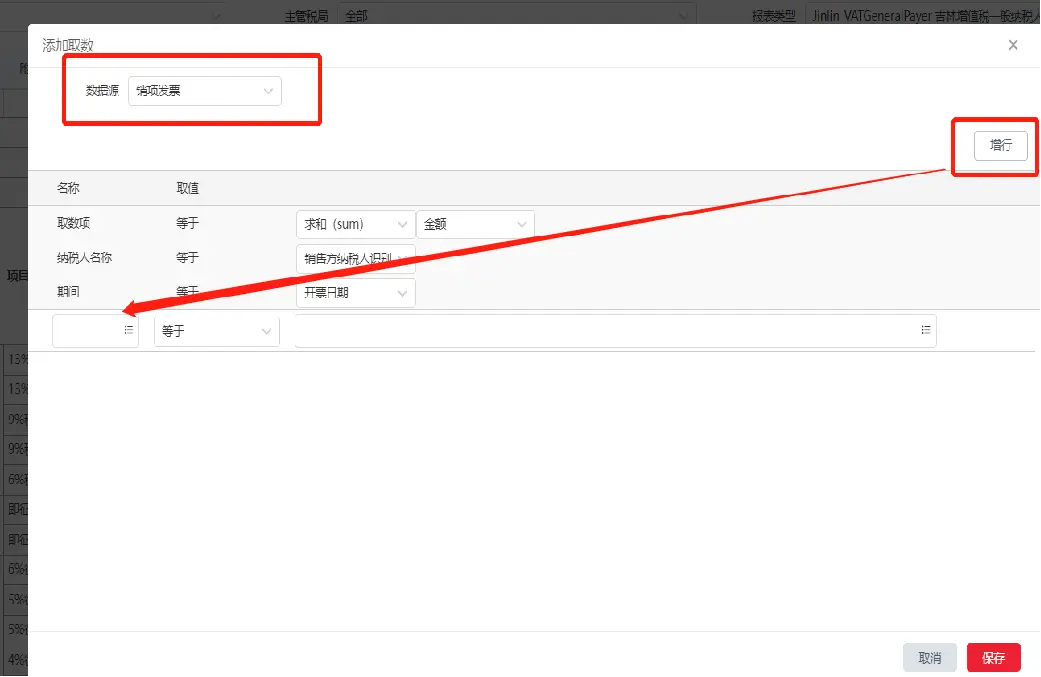Select the 纳税人名称 row label

point(84,257)
